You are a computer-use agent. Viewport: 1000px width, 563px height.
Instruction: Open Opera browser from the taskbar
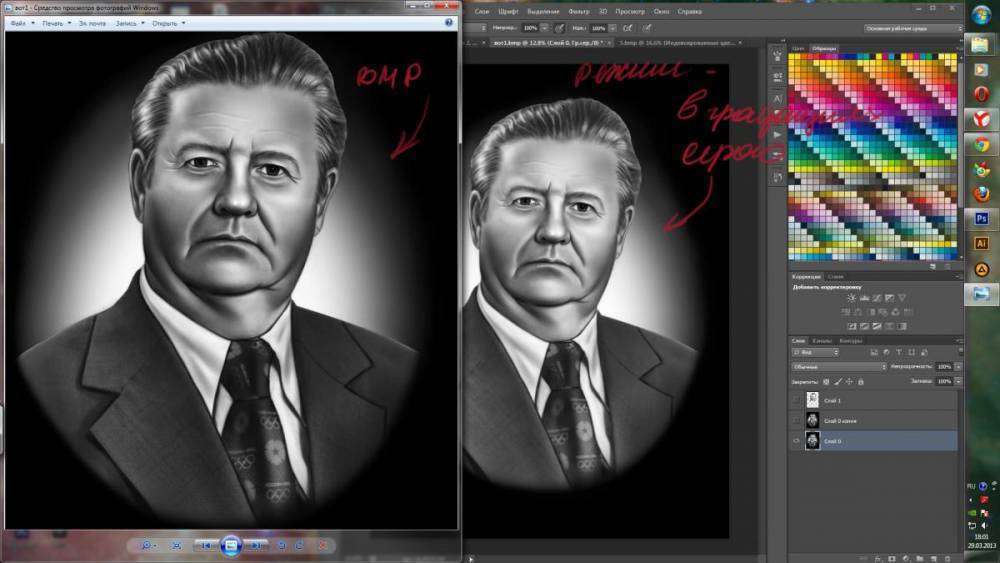(981, 93)
